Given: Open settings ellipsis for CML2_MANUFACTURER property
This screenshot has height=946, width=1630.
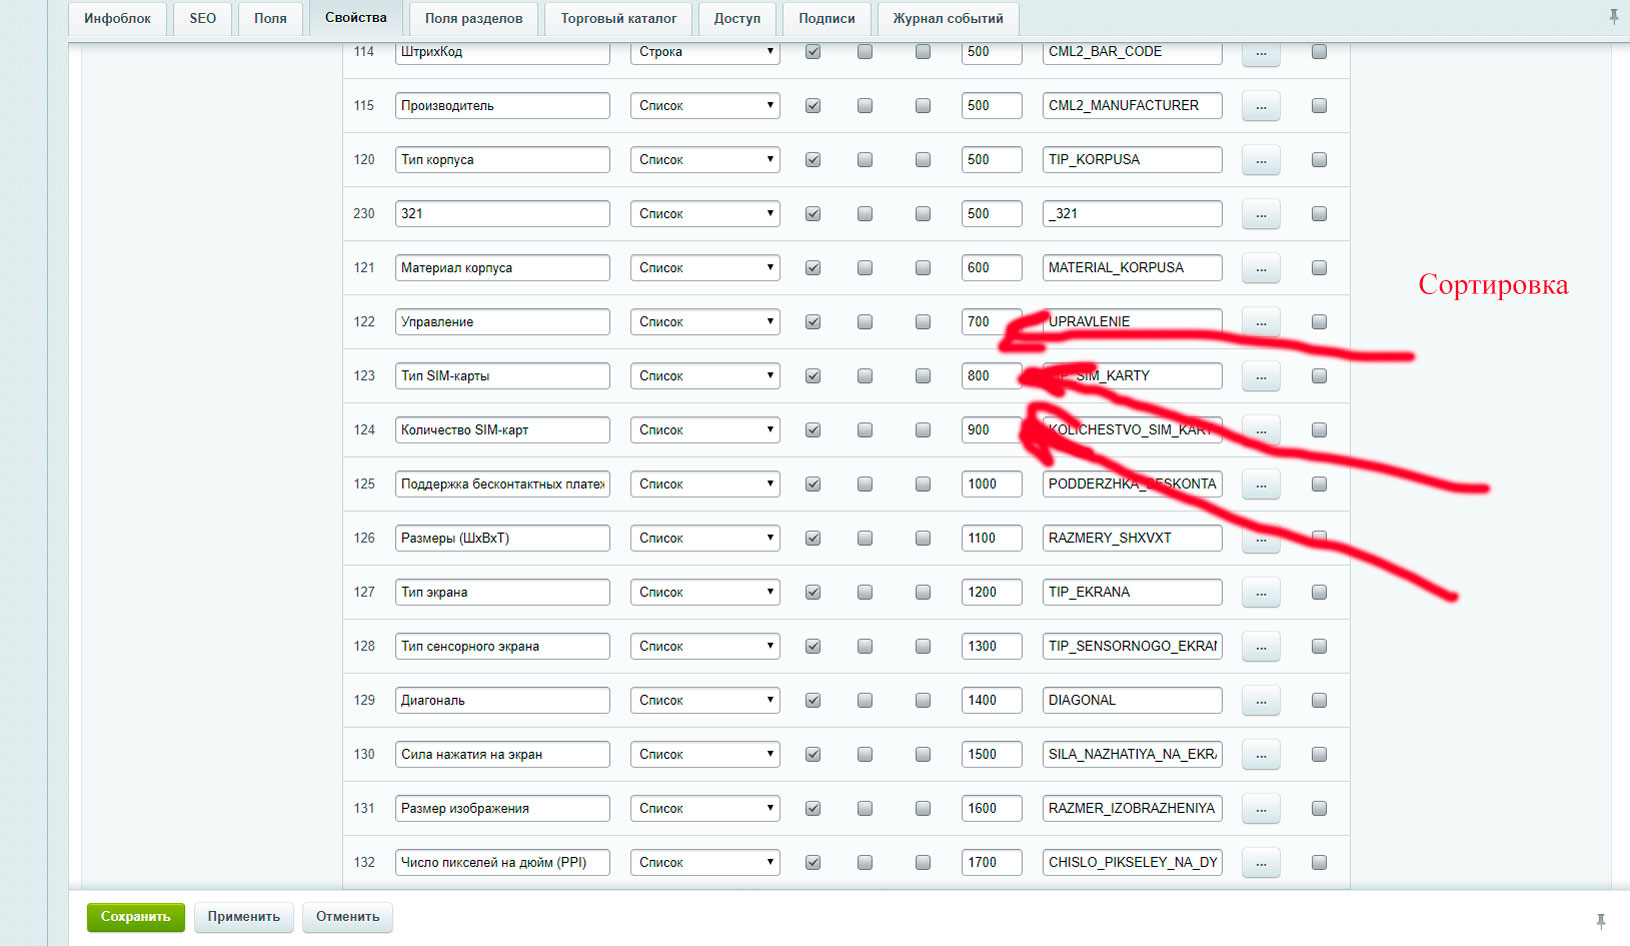Looking at the screenshot, I should click(x=1260, y=106).
